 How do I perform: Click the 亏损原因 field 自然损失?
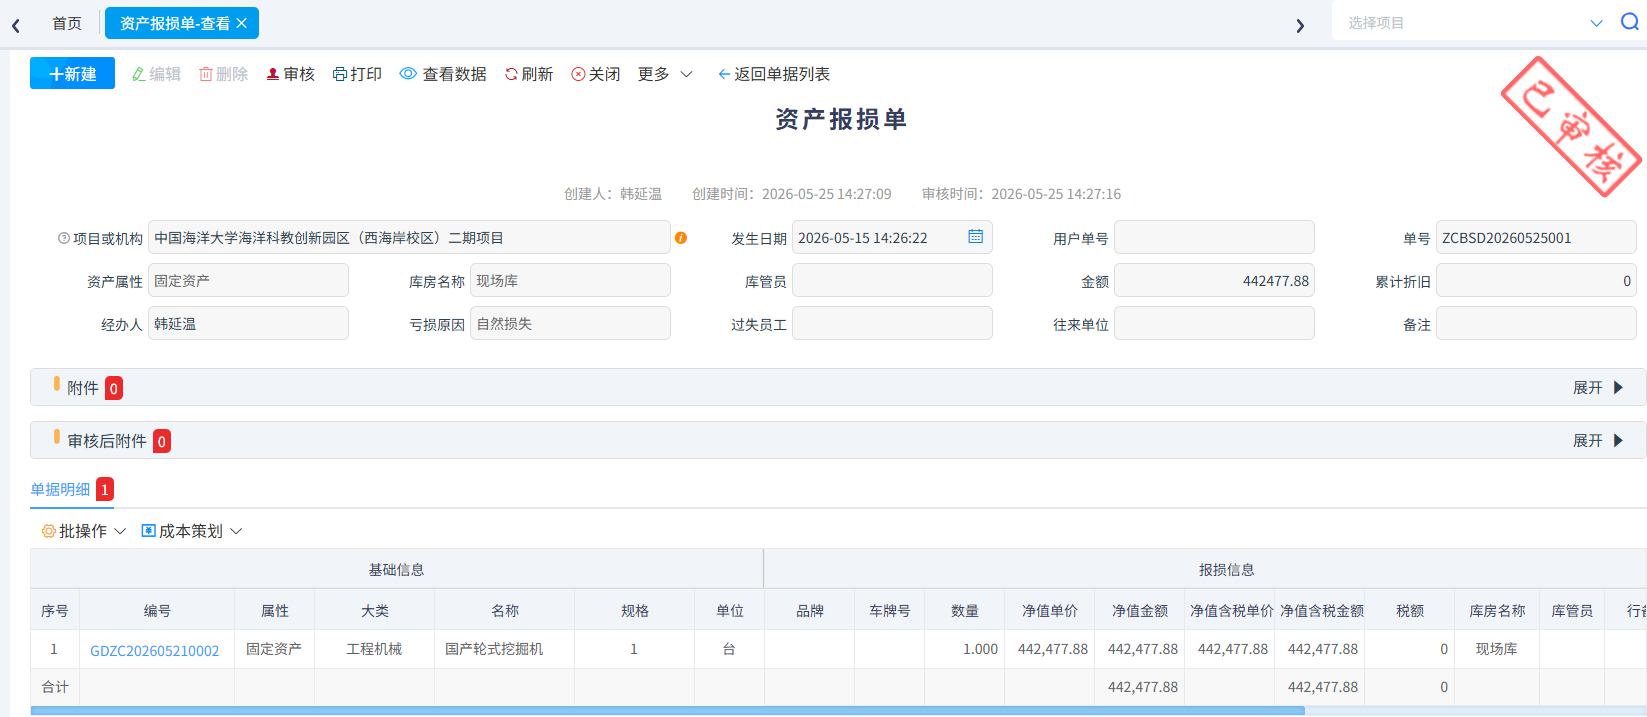570,324
